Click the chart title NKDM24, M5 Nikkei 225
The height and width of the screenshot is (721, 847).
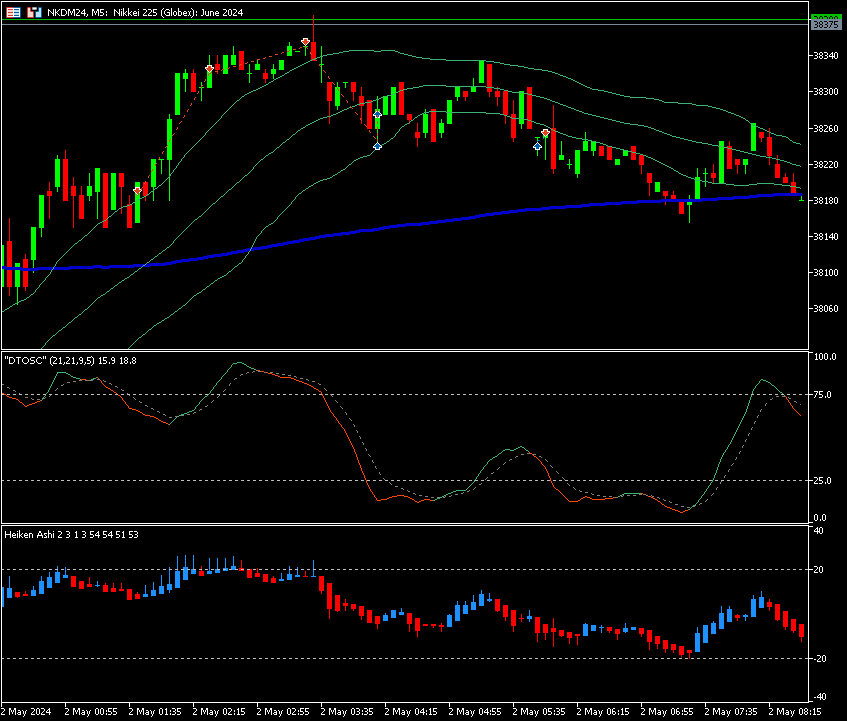(x=145, y=12)
